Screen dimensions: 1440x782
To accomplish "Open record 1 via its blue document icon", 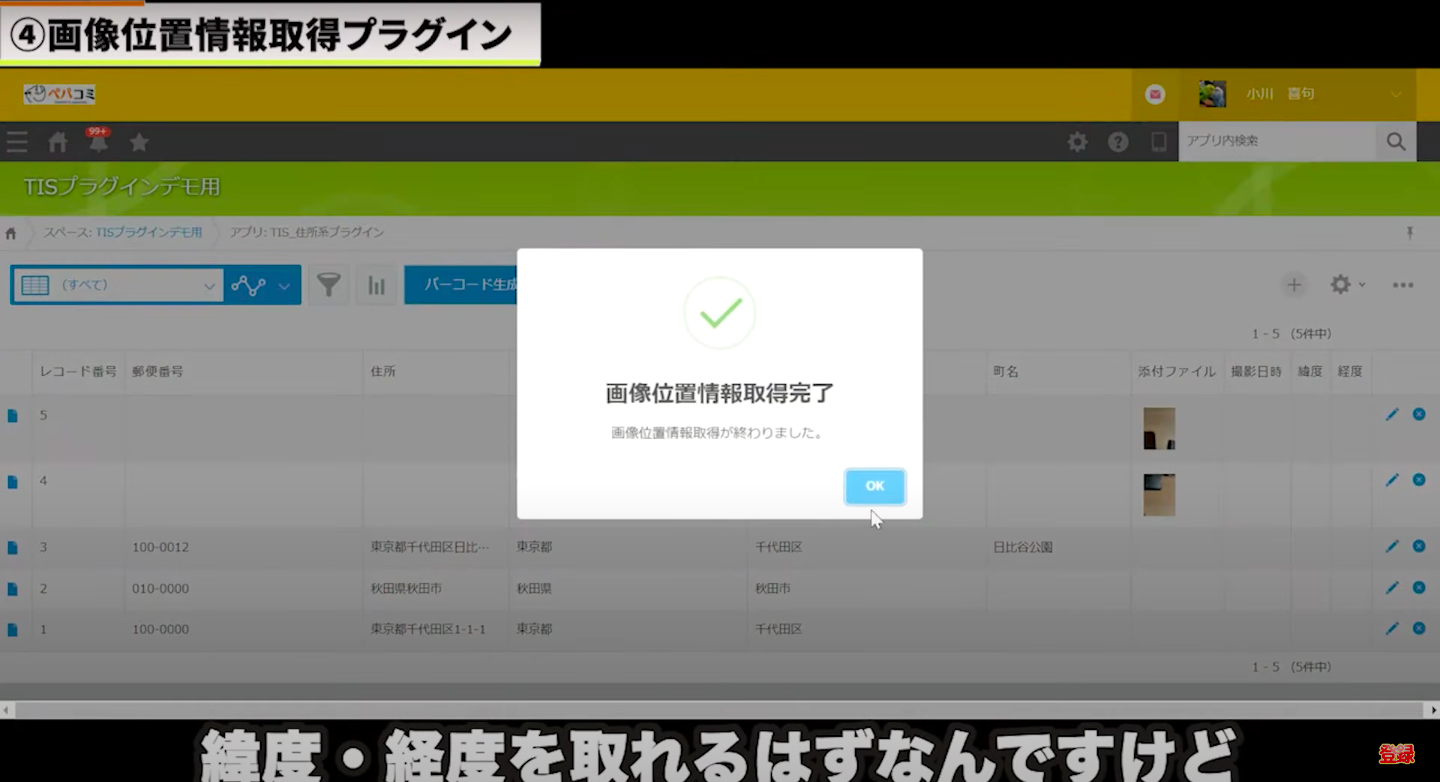I will tap(13, 629).
